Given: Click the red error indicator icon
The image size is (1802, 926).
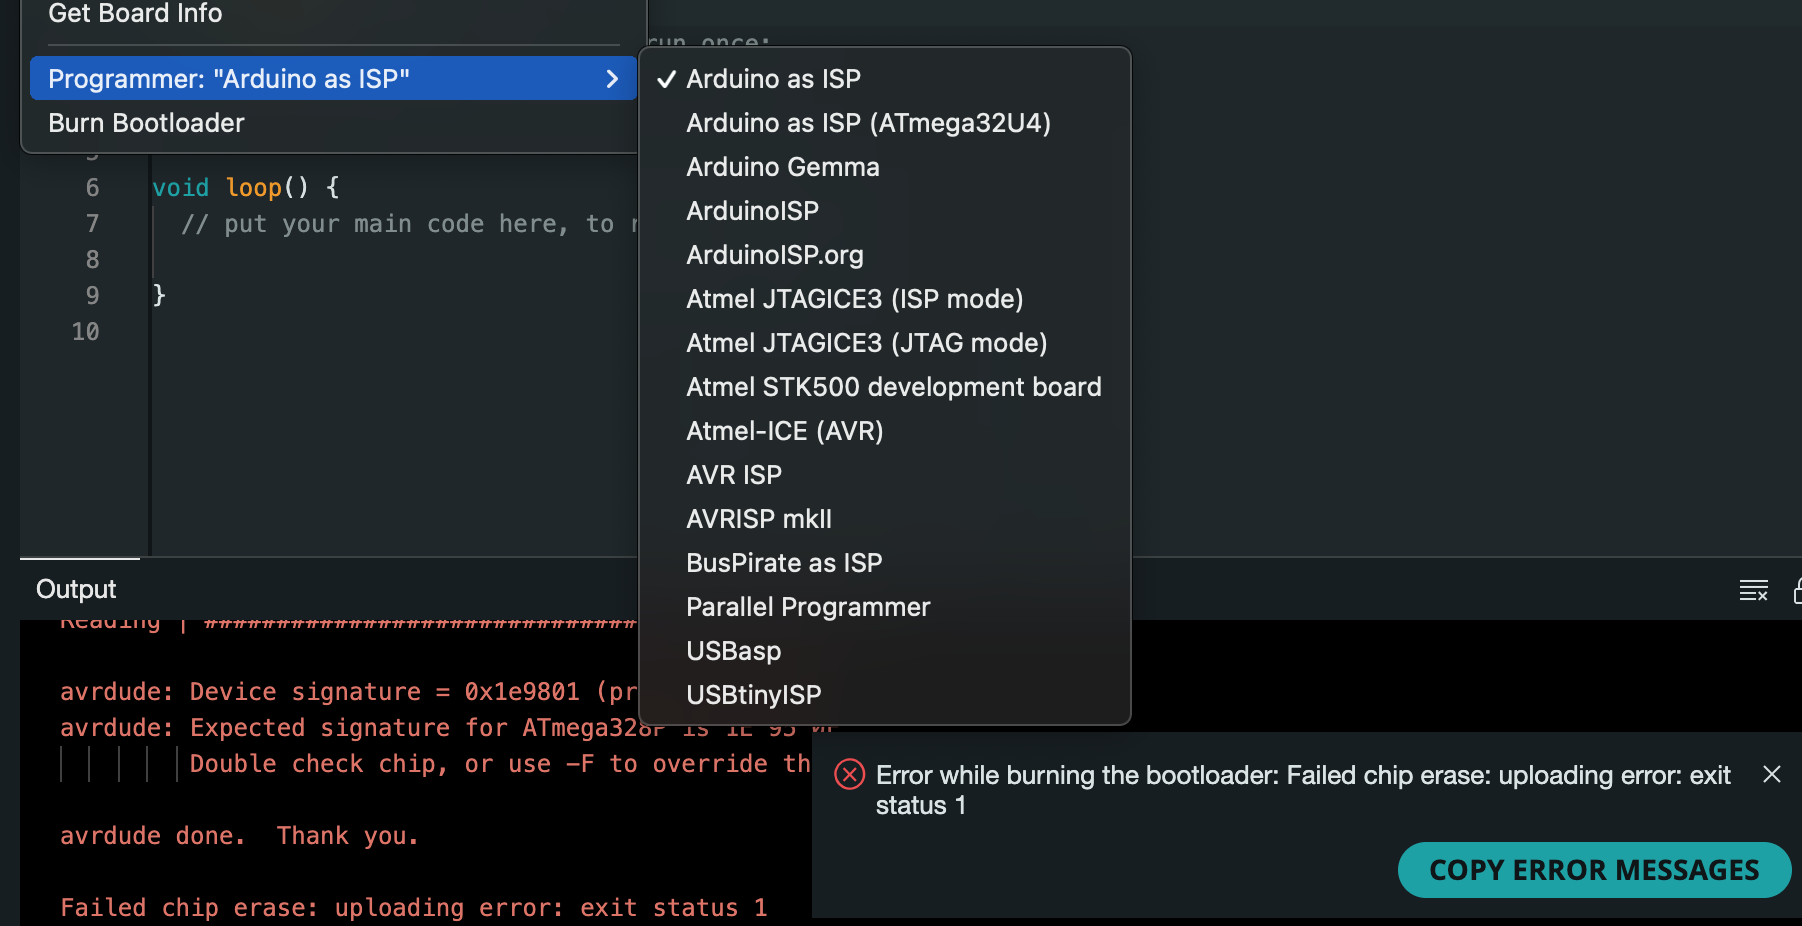Looking at the screenshot, I should [849, 774].
